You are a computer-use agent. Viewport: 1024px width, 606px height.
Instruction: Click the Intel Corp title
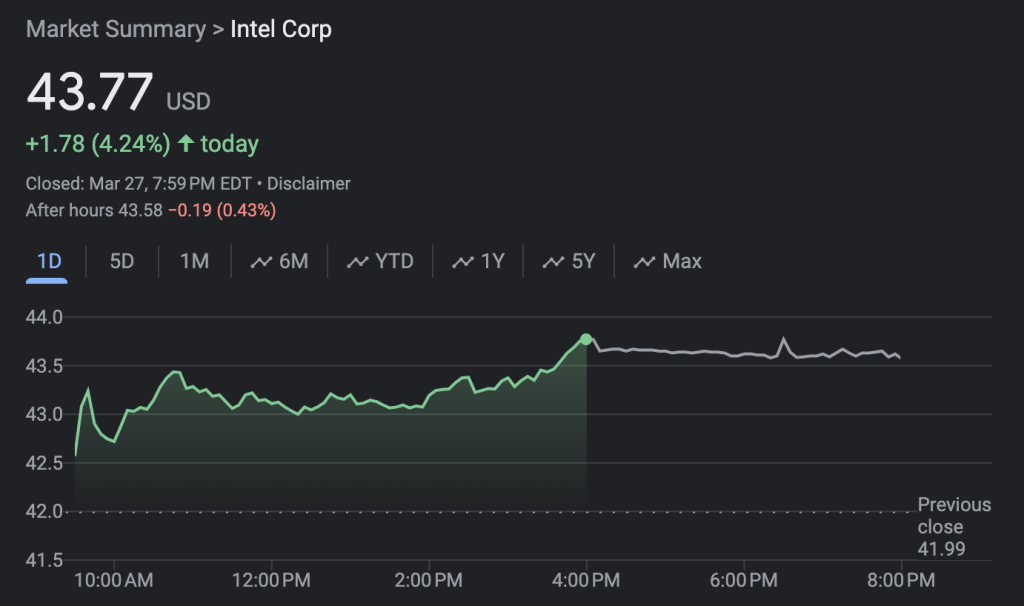281,29
